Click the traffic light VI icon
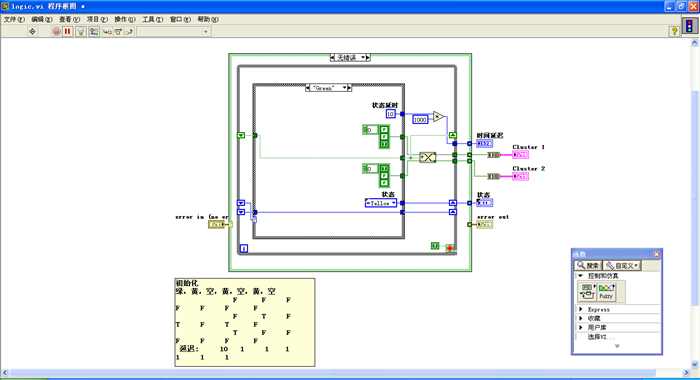The width and height of the screenshot is (700, 380). [690, 26]
